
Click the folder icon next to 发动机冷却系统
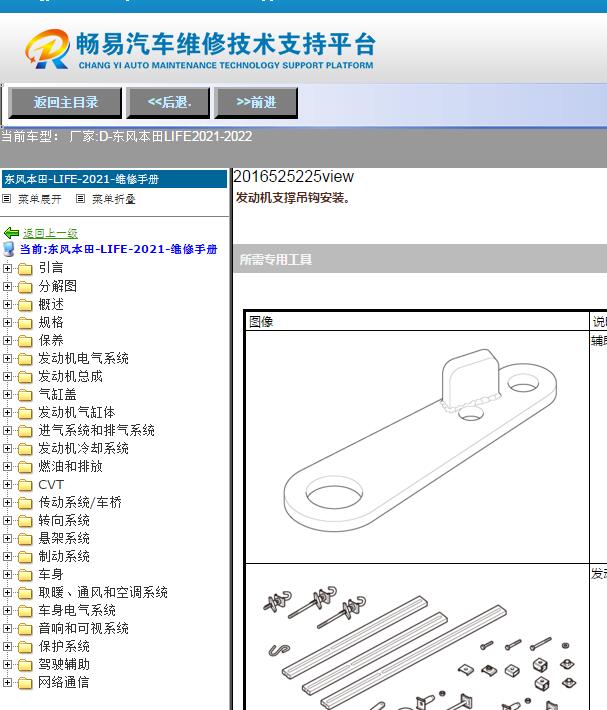(25, 449)
